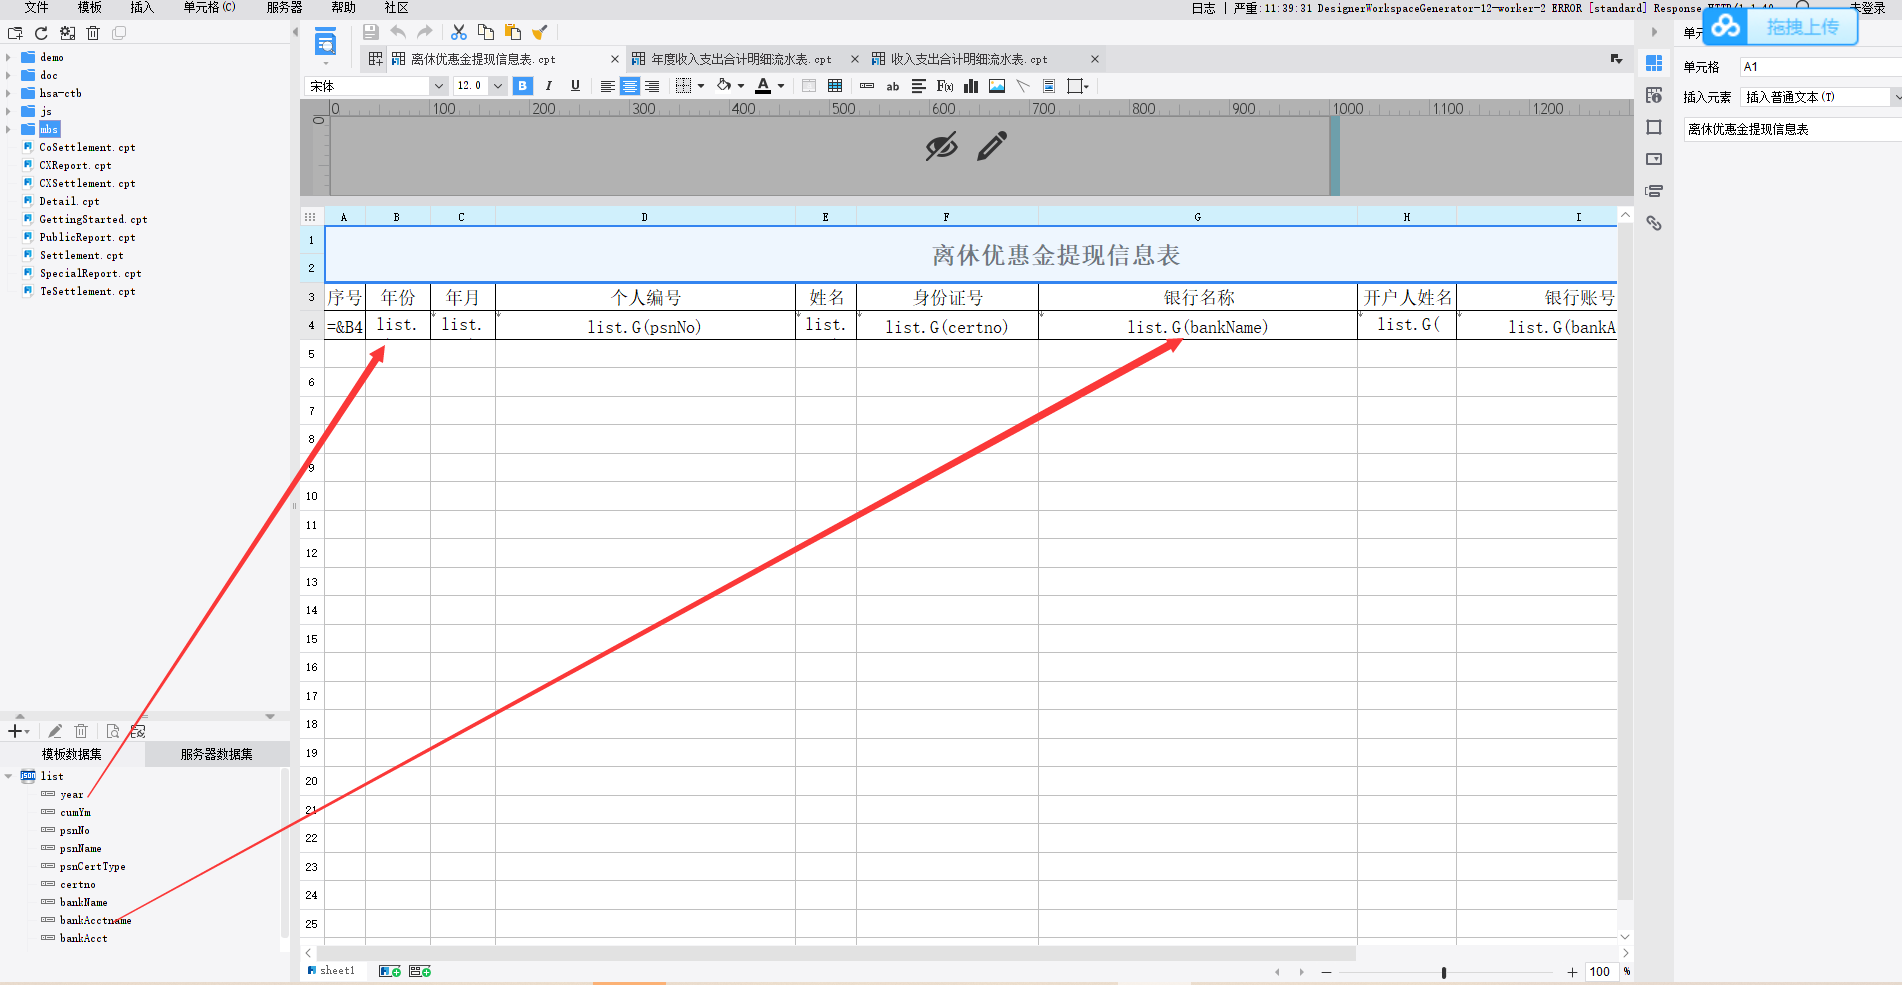Open the 文件 menu
This screenshot has height=985, width=1902.
point(36,8)
